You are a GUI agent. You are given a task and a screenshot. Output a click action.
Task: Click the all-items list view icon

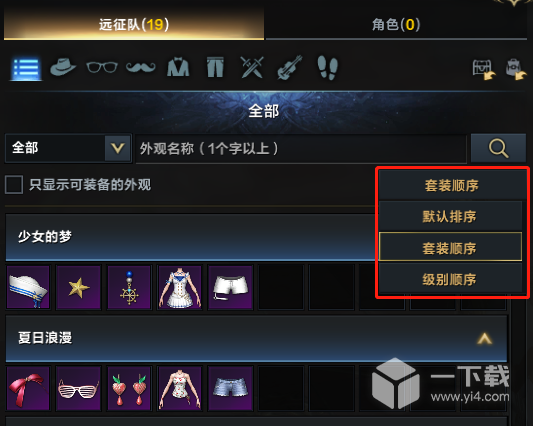(26, 68)
